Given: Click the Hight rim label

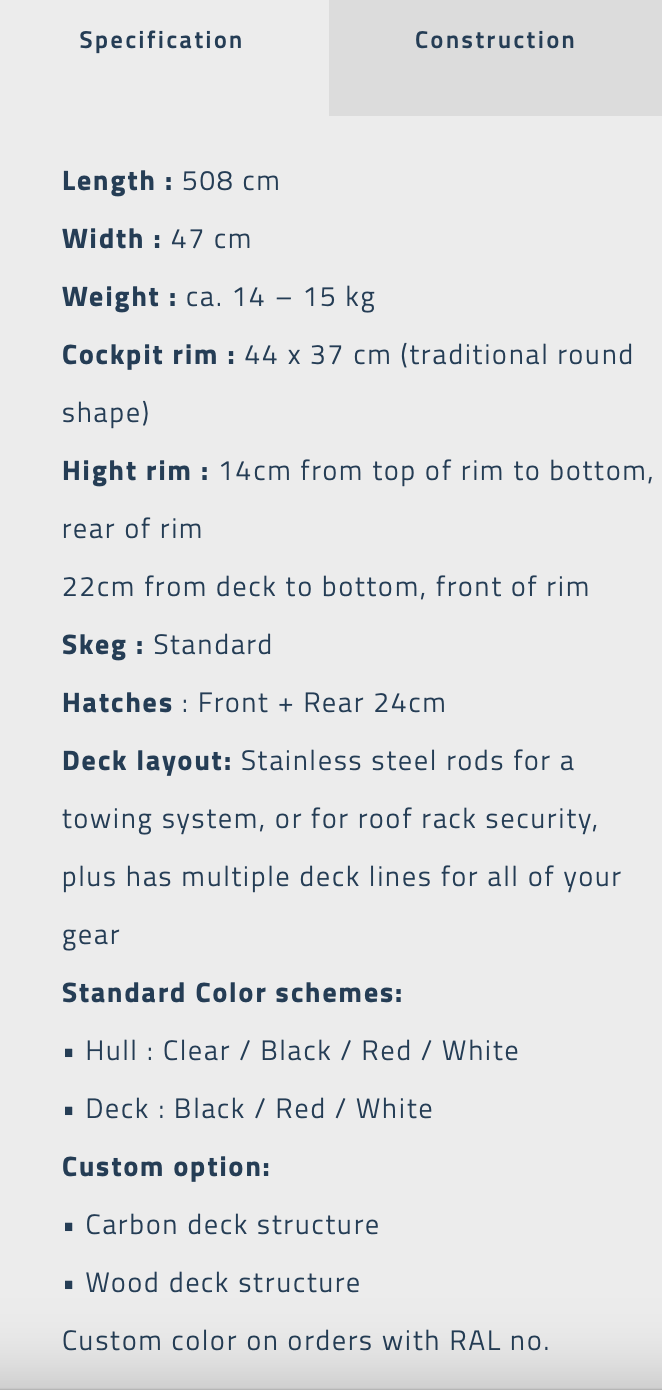Looking at the screenshot, I should [135, 471].
